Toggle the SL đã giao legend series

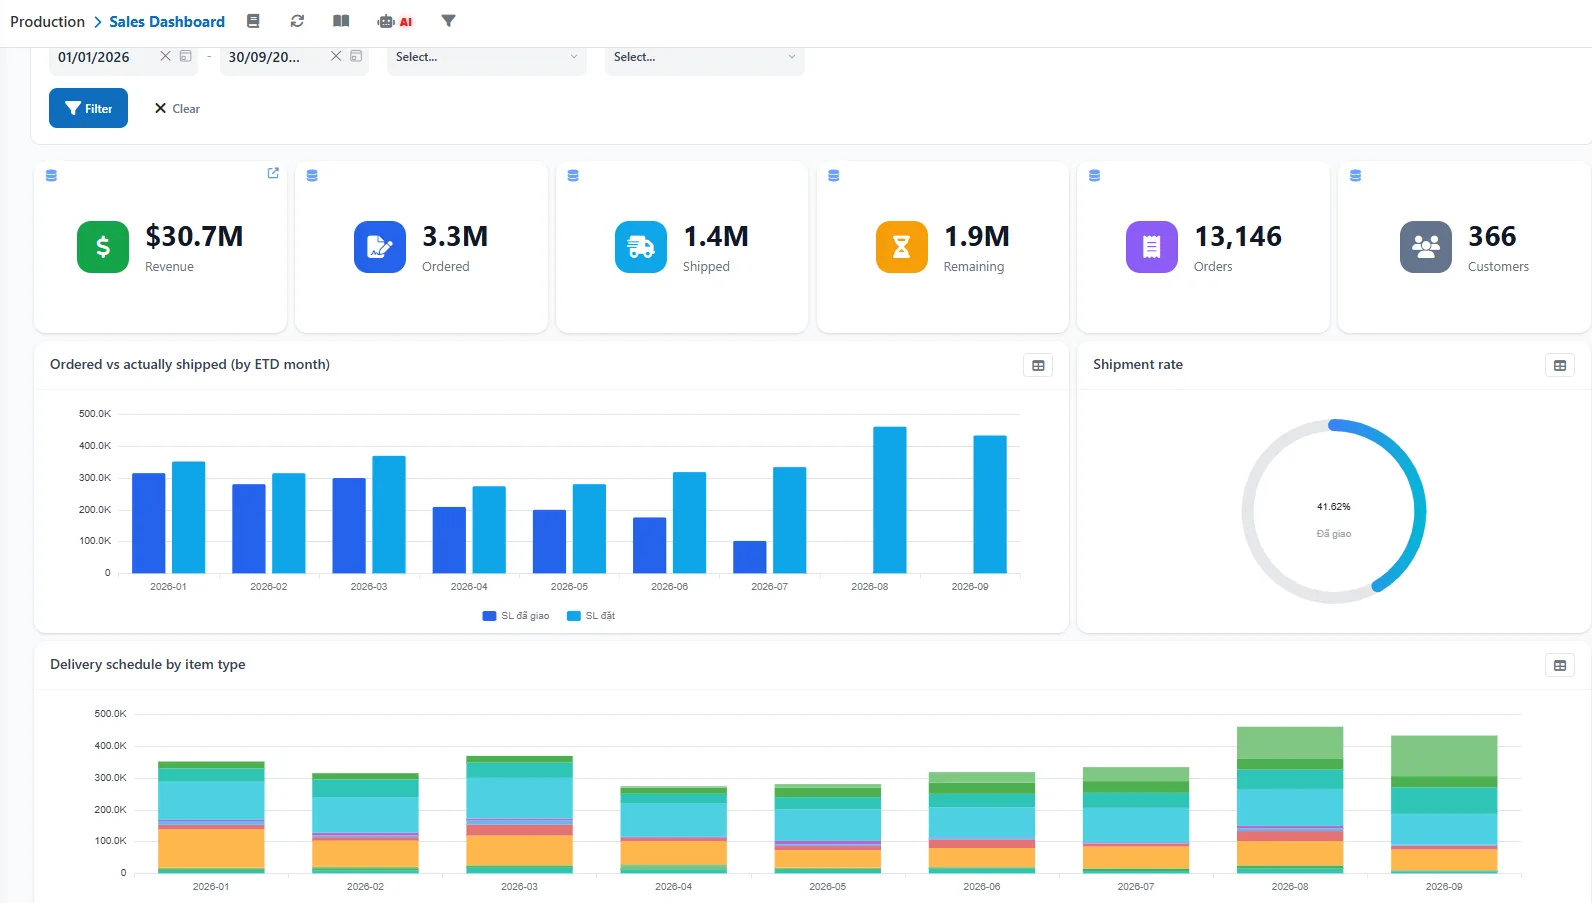click(x=516, y=616)
